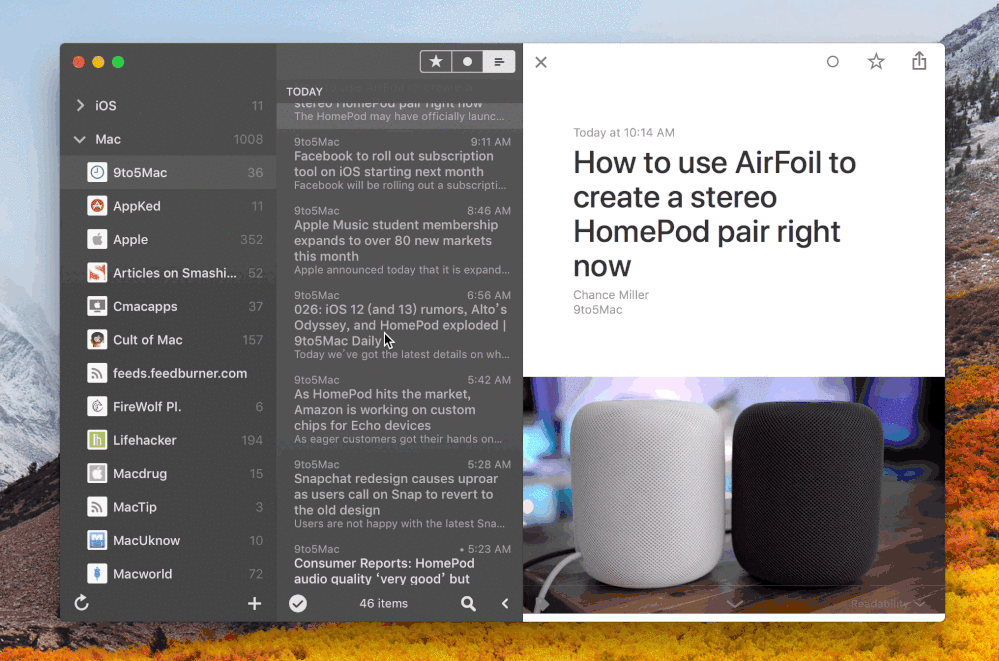
Task: Open the MacTip feed
Action: [x=168, y=507]
